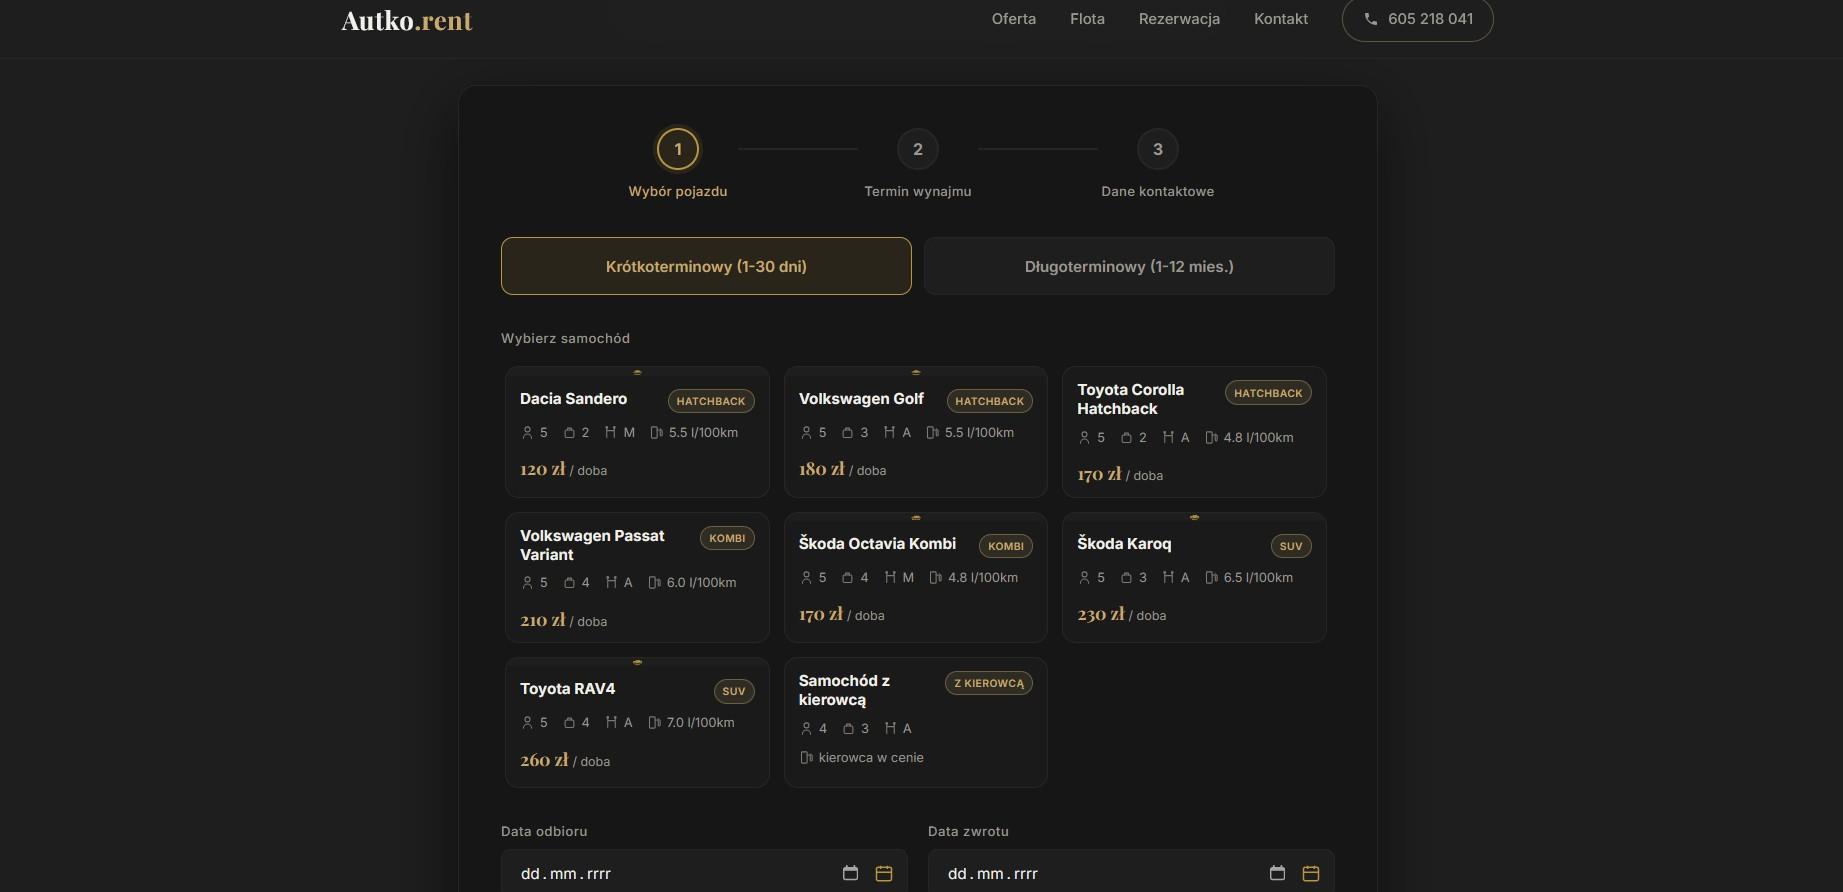
Task: Click the seats icon on Toyota RAV4 card
Action: tap(527, 723)
